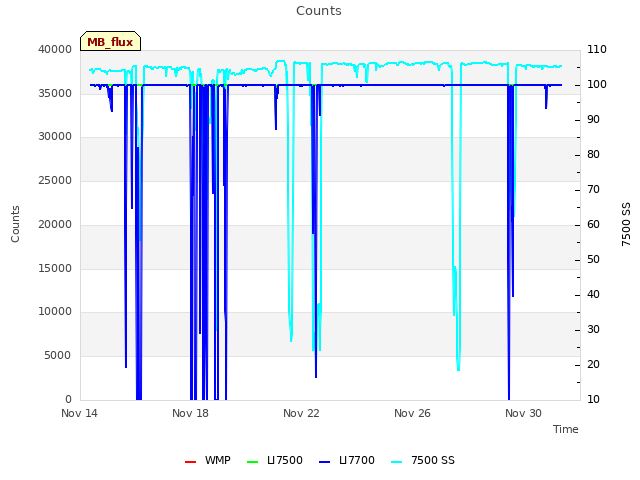The height and width of the screenshot is (480, 640).
Task: Click the 40000 left axis tick label
Action: point(55,49)
